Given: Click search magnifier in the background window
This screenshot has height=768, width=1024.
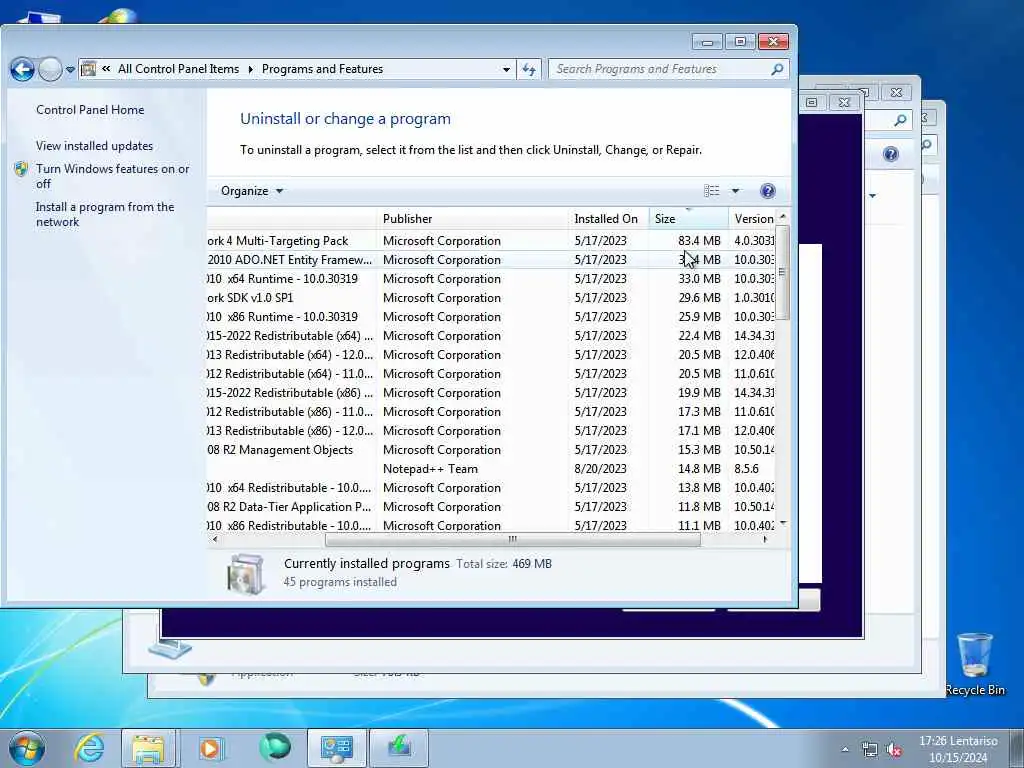Looking at the screenshot, I should click(900, 120).
